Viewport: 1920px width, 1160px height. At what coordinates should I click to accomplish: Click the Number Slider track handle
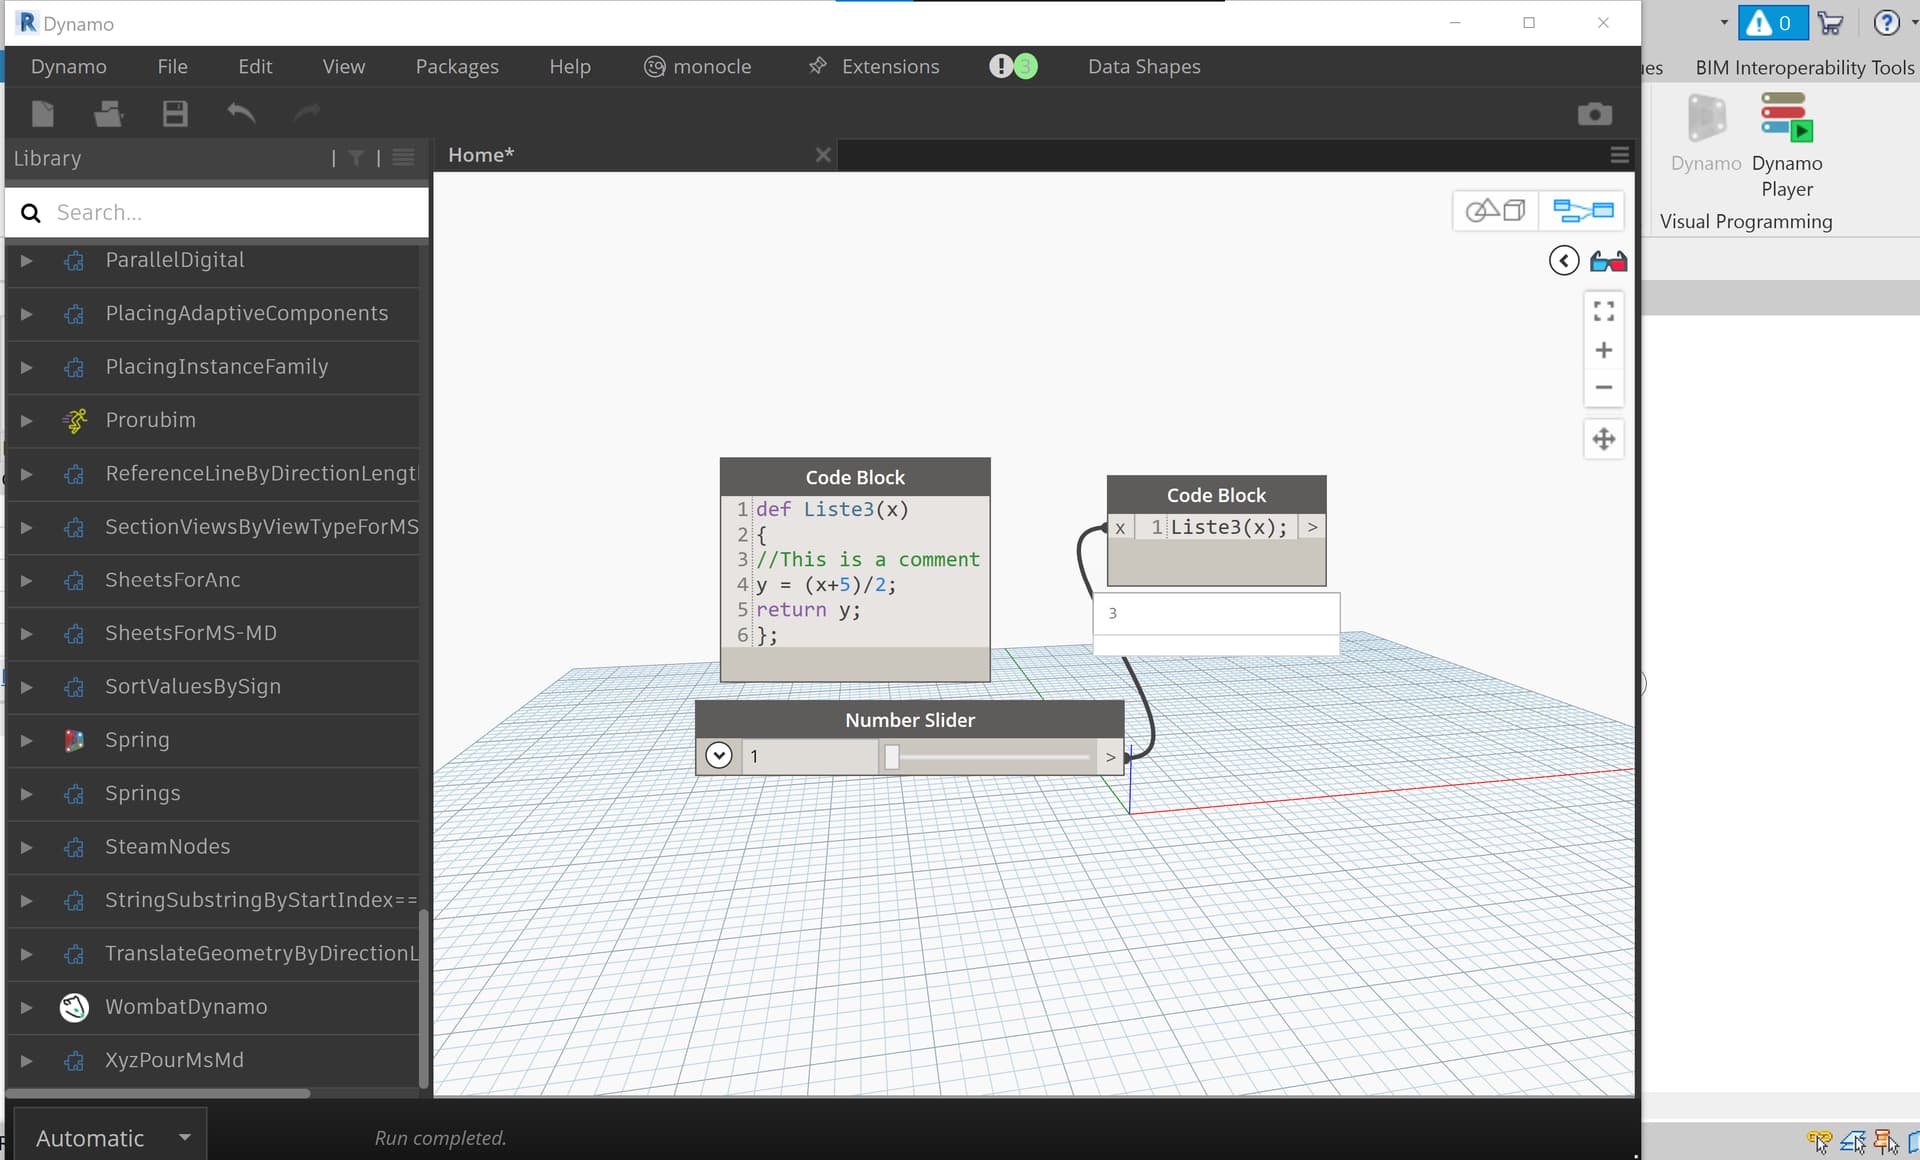click(x=891, y=757)
